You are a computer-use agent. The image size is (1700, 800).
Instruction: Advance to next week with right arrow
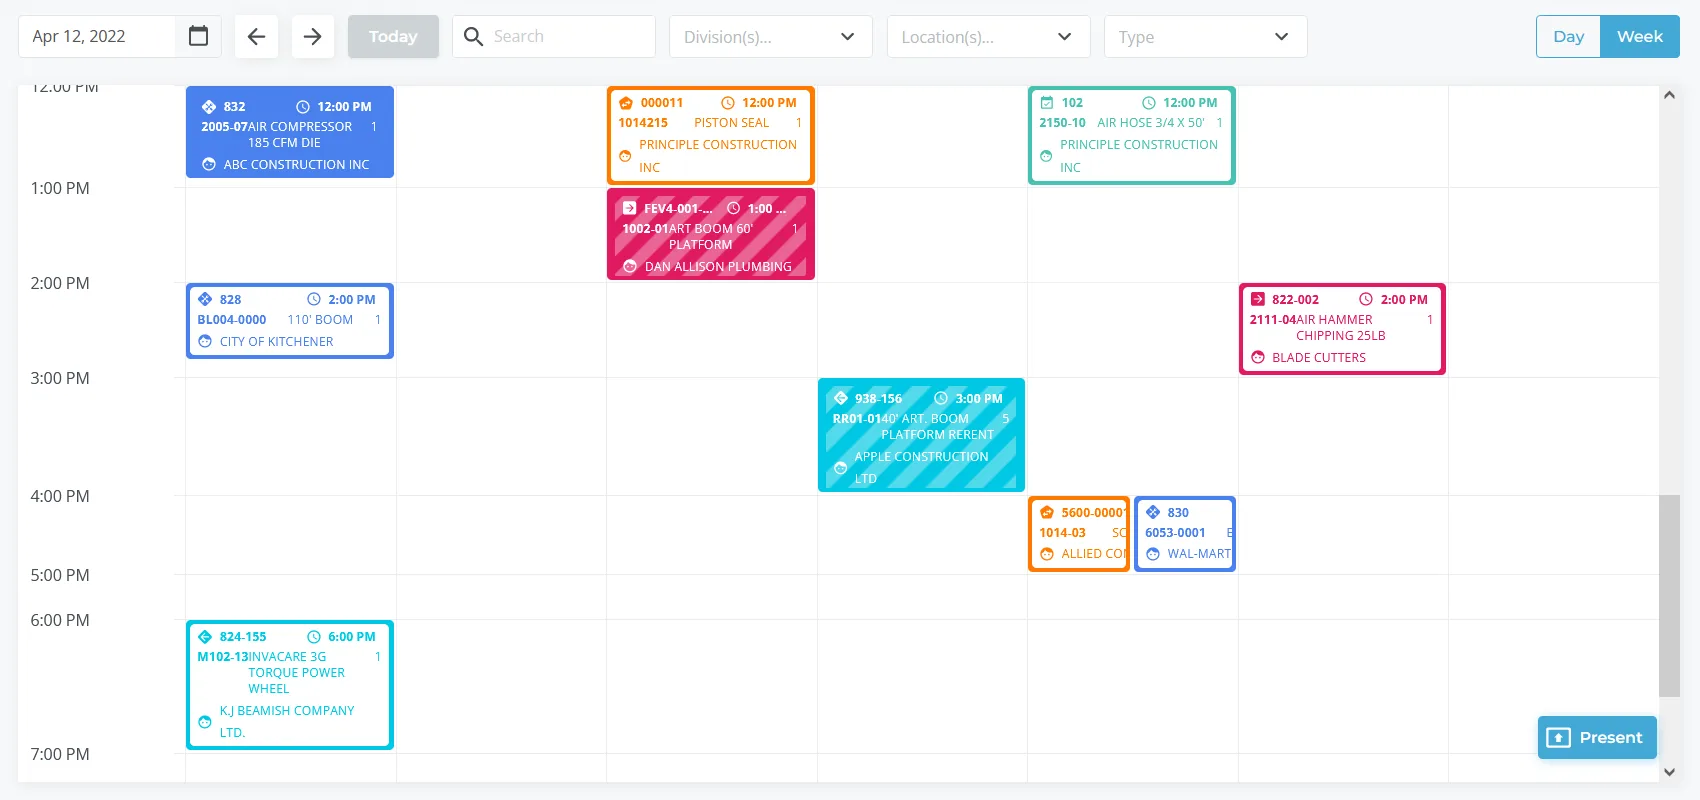313,36
